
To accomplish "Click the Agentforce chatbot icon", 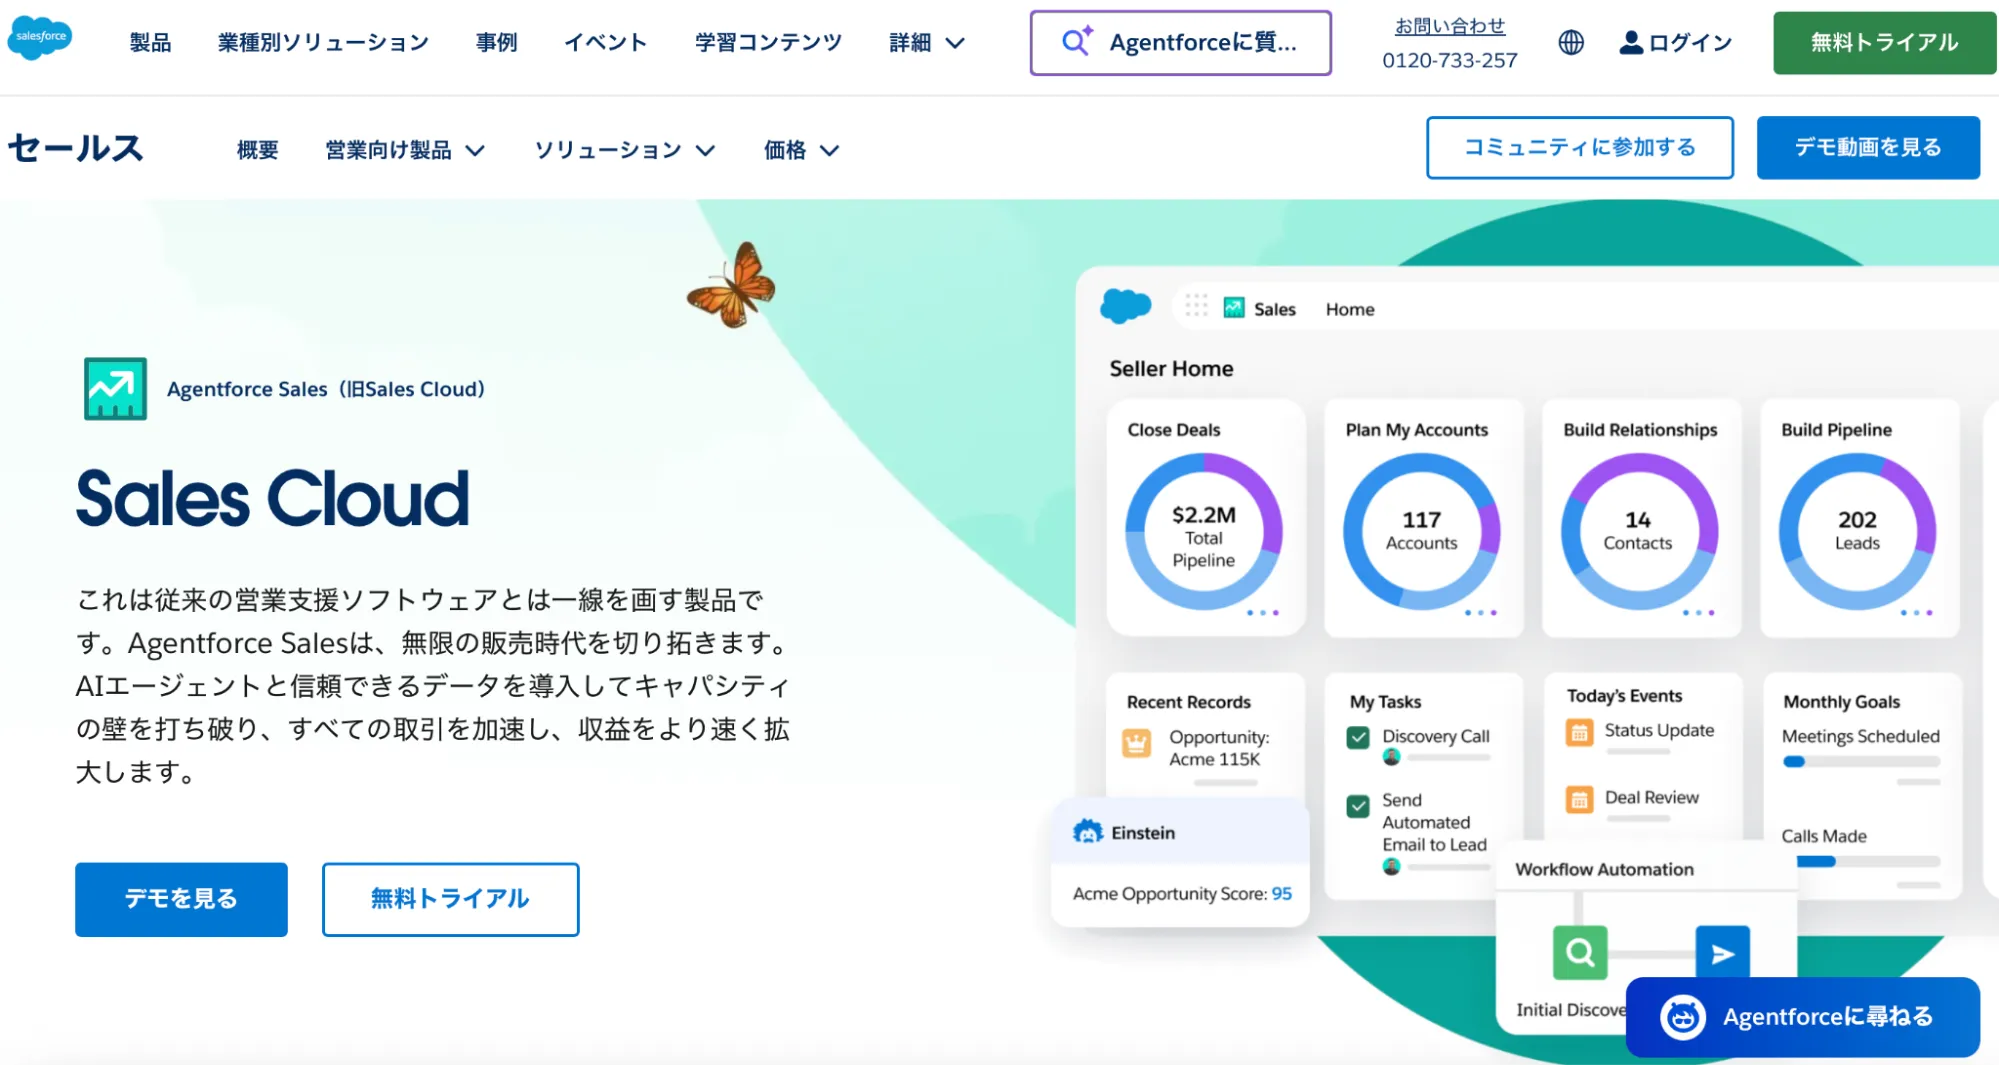I will click(1684, 1016).
